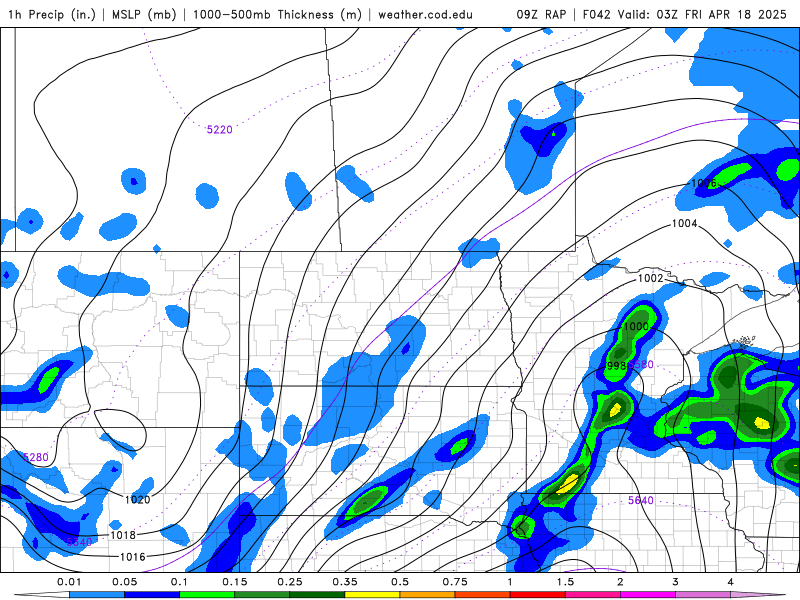Select the 1006 isobar label
This screenshot has height=600, width=800.
[704, 183]
